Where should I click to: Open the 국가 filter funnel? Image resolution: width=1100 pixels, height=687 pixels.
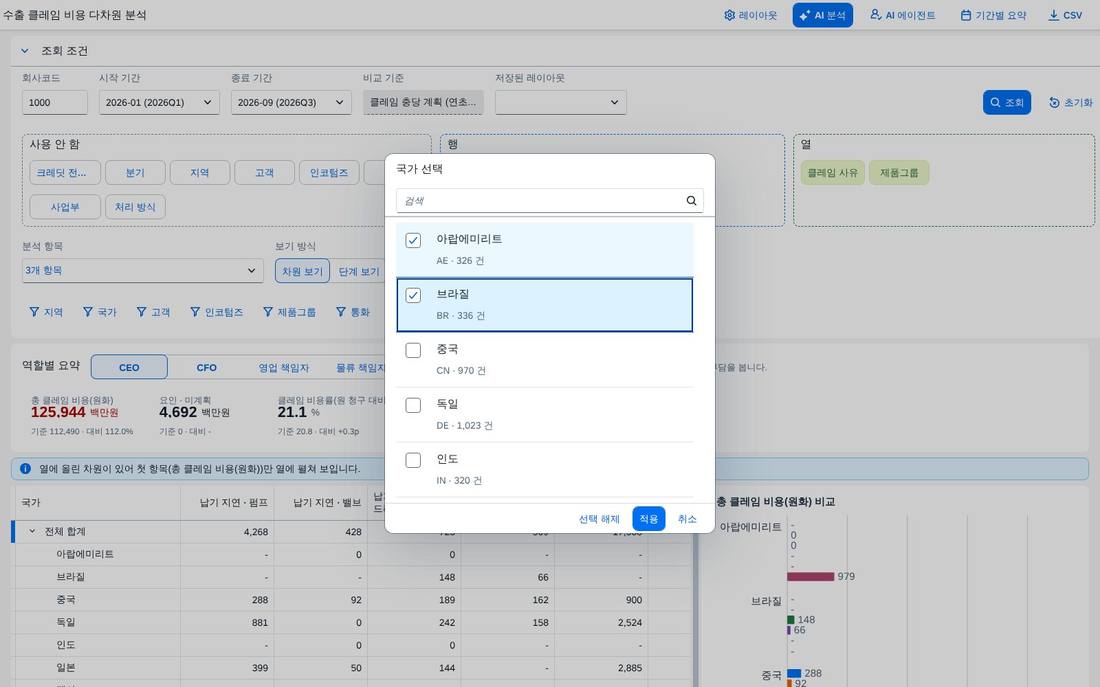point(88,312)
